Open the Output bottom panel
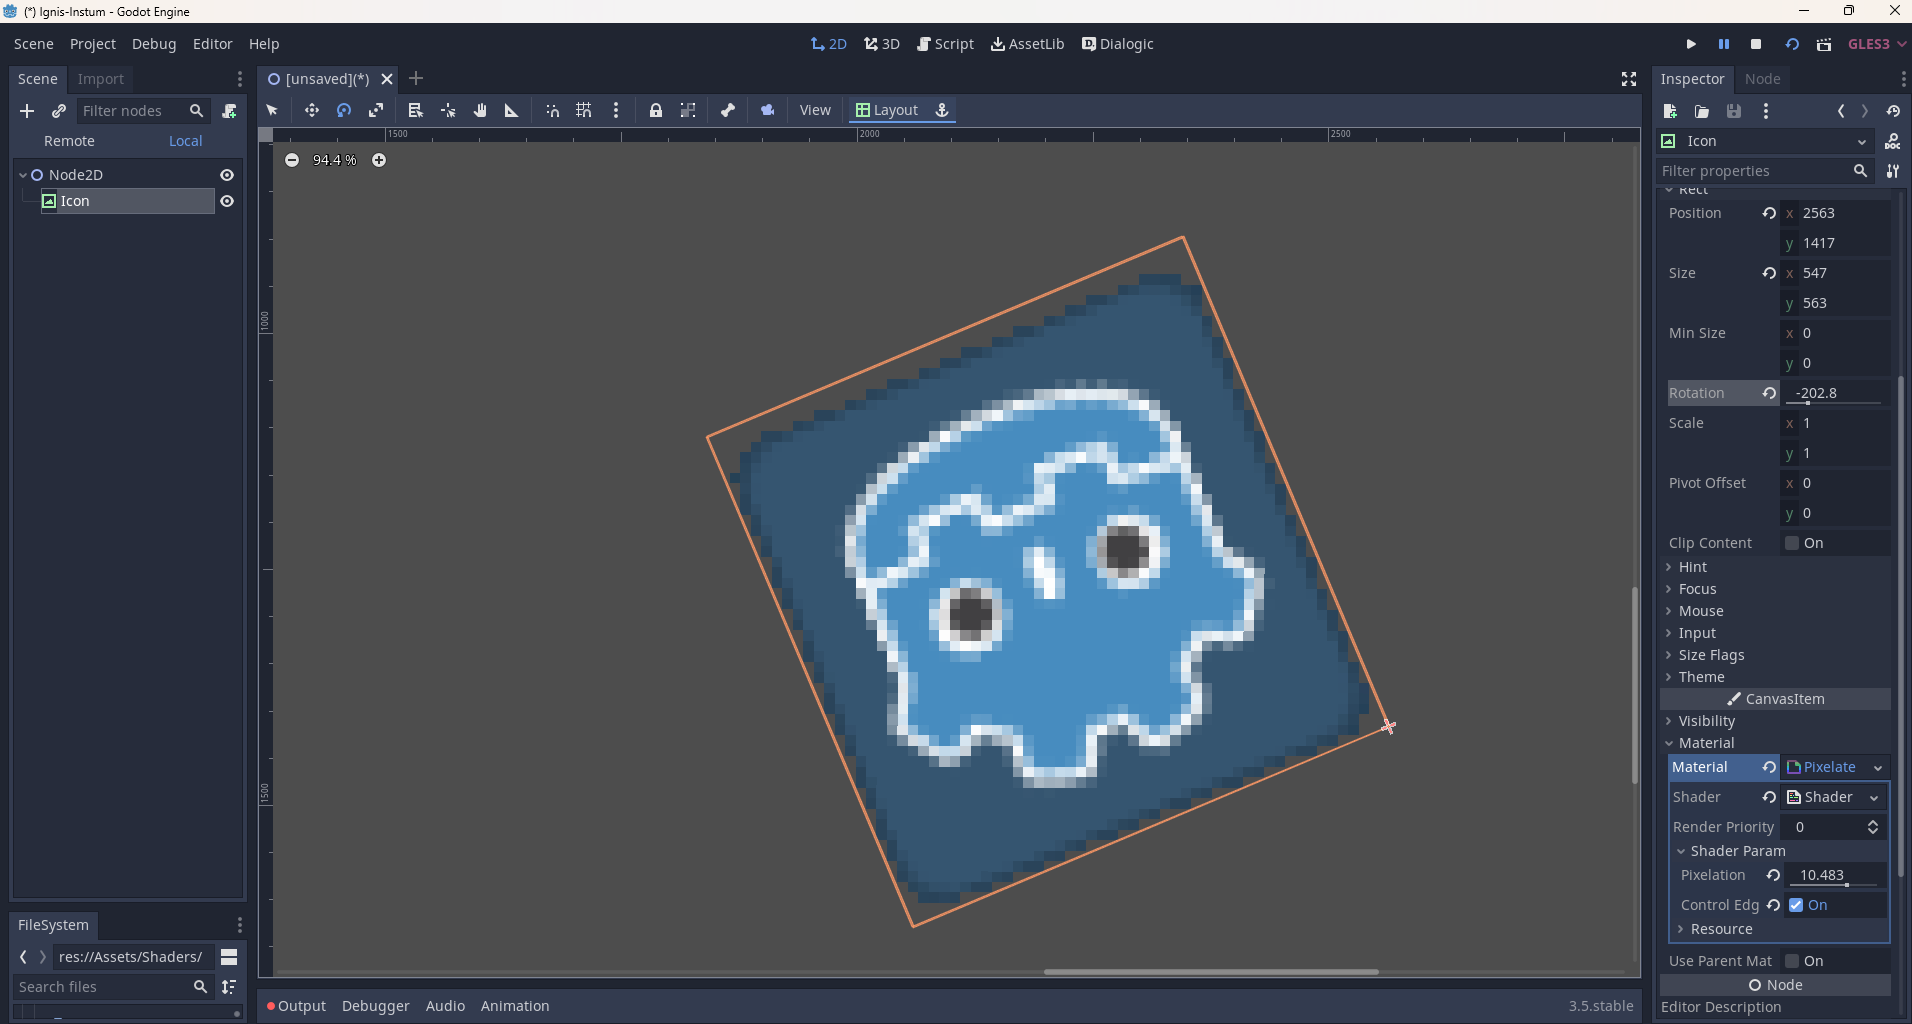This screenshot has height=1024, width=1912. [x=297, y=1006]
